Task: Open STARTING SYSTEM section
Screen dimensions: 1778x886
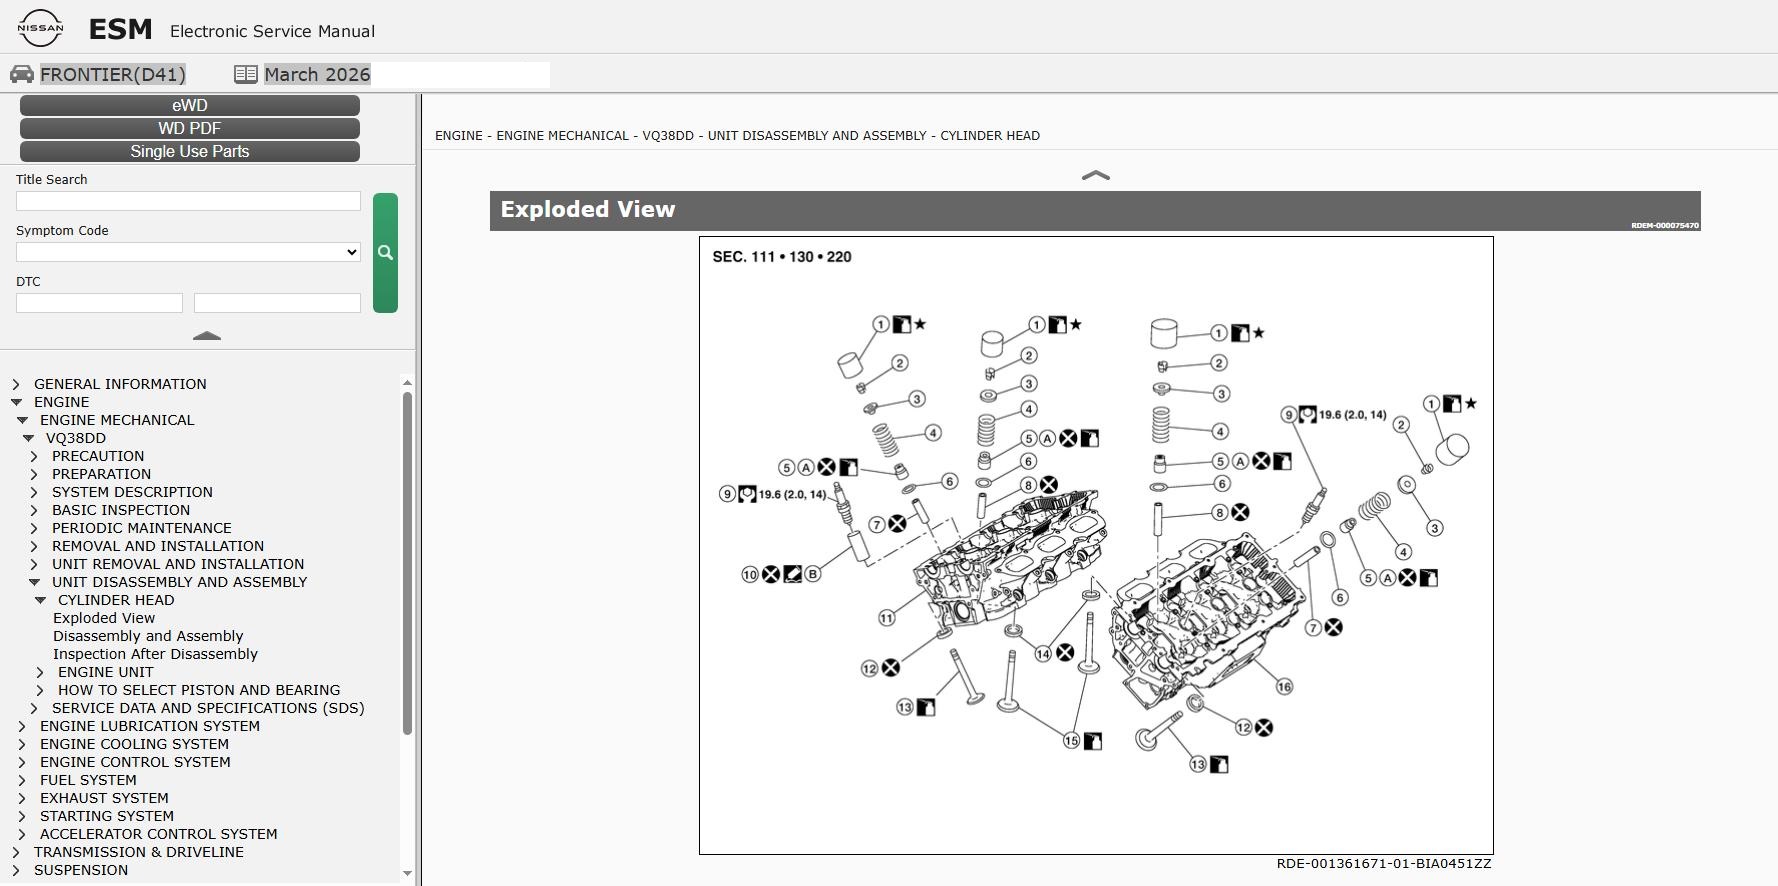Action: point(107,816)
